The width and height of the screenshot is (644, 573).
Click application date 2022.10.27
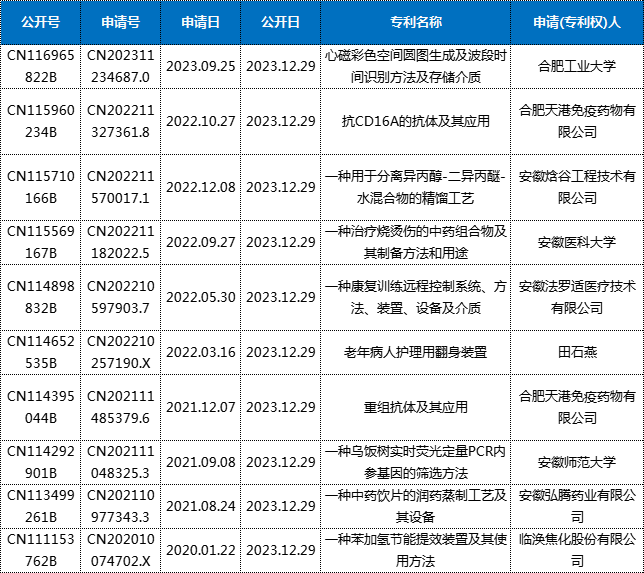click(x=200, y=121)
